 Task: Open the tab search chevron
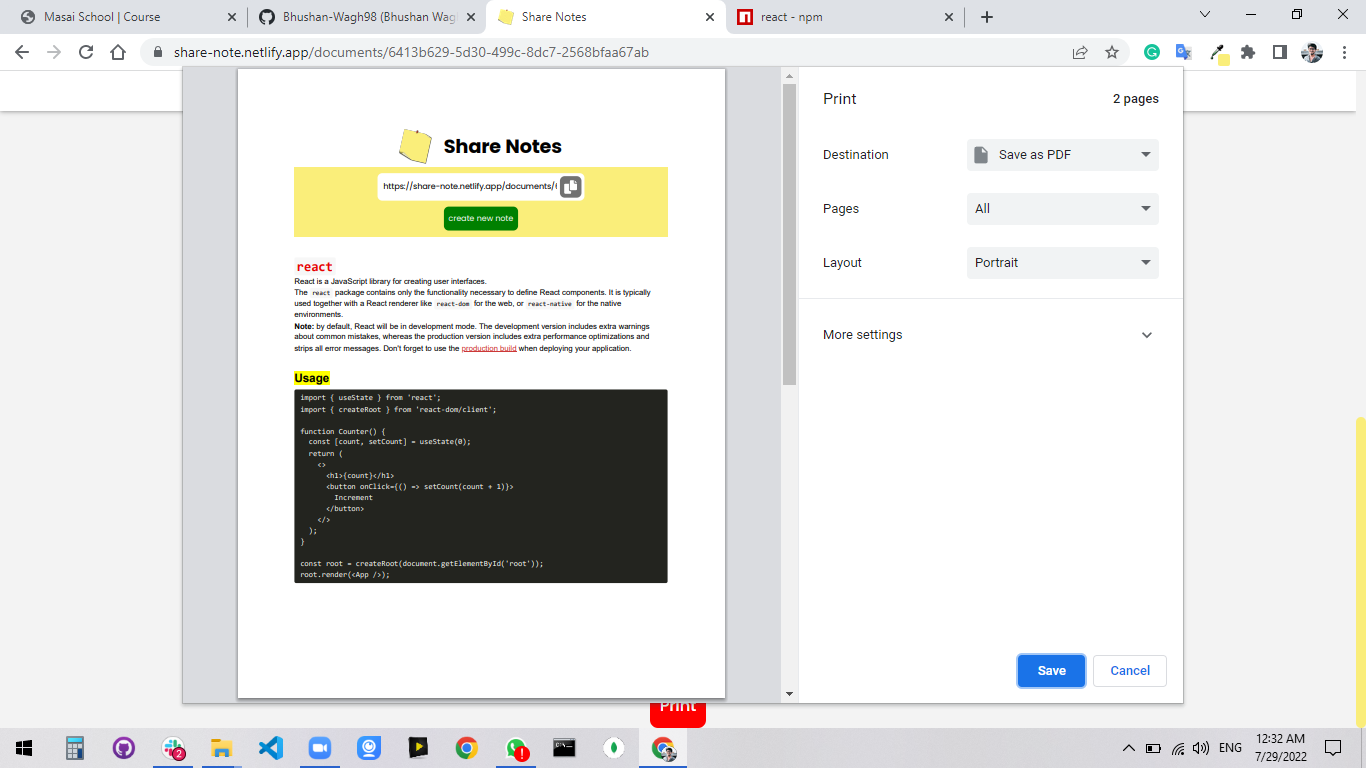coord(1204,14)
